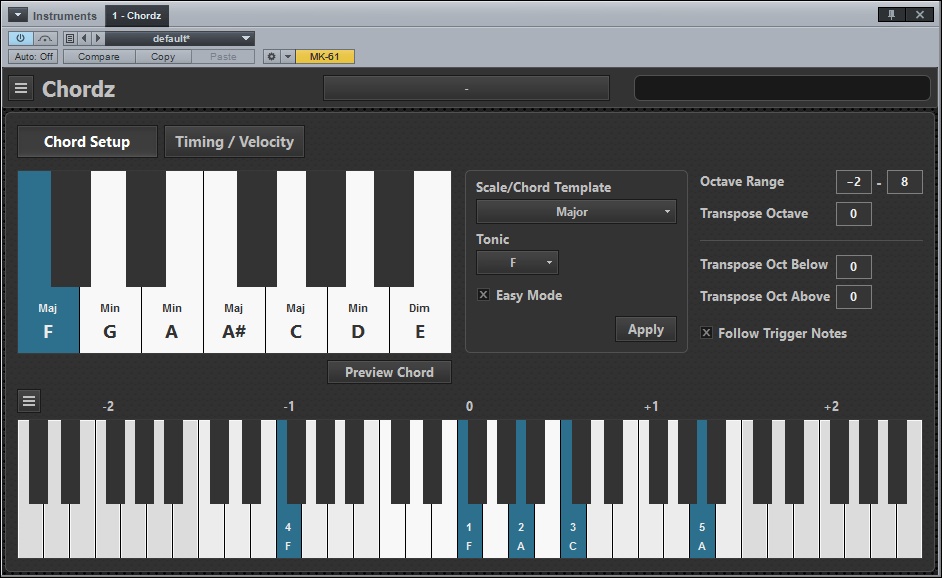Click the Apply button
This screenshot has width=942, height=578.
pos(646,329)
